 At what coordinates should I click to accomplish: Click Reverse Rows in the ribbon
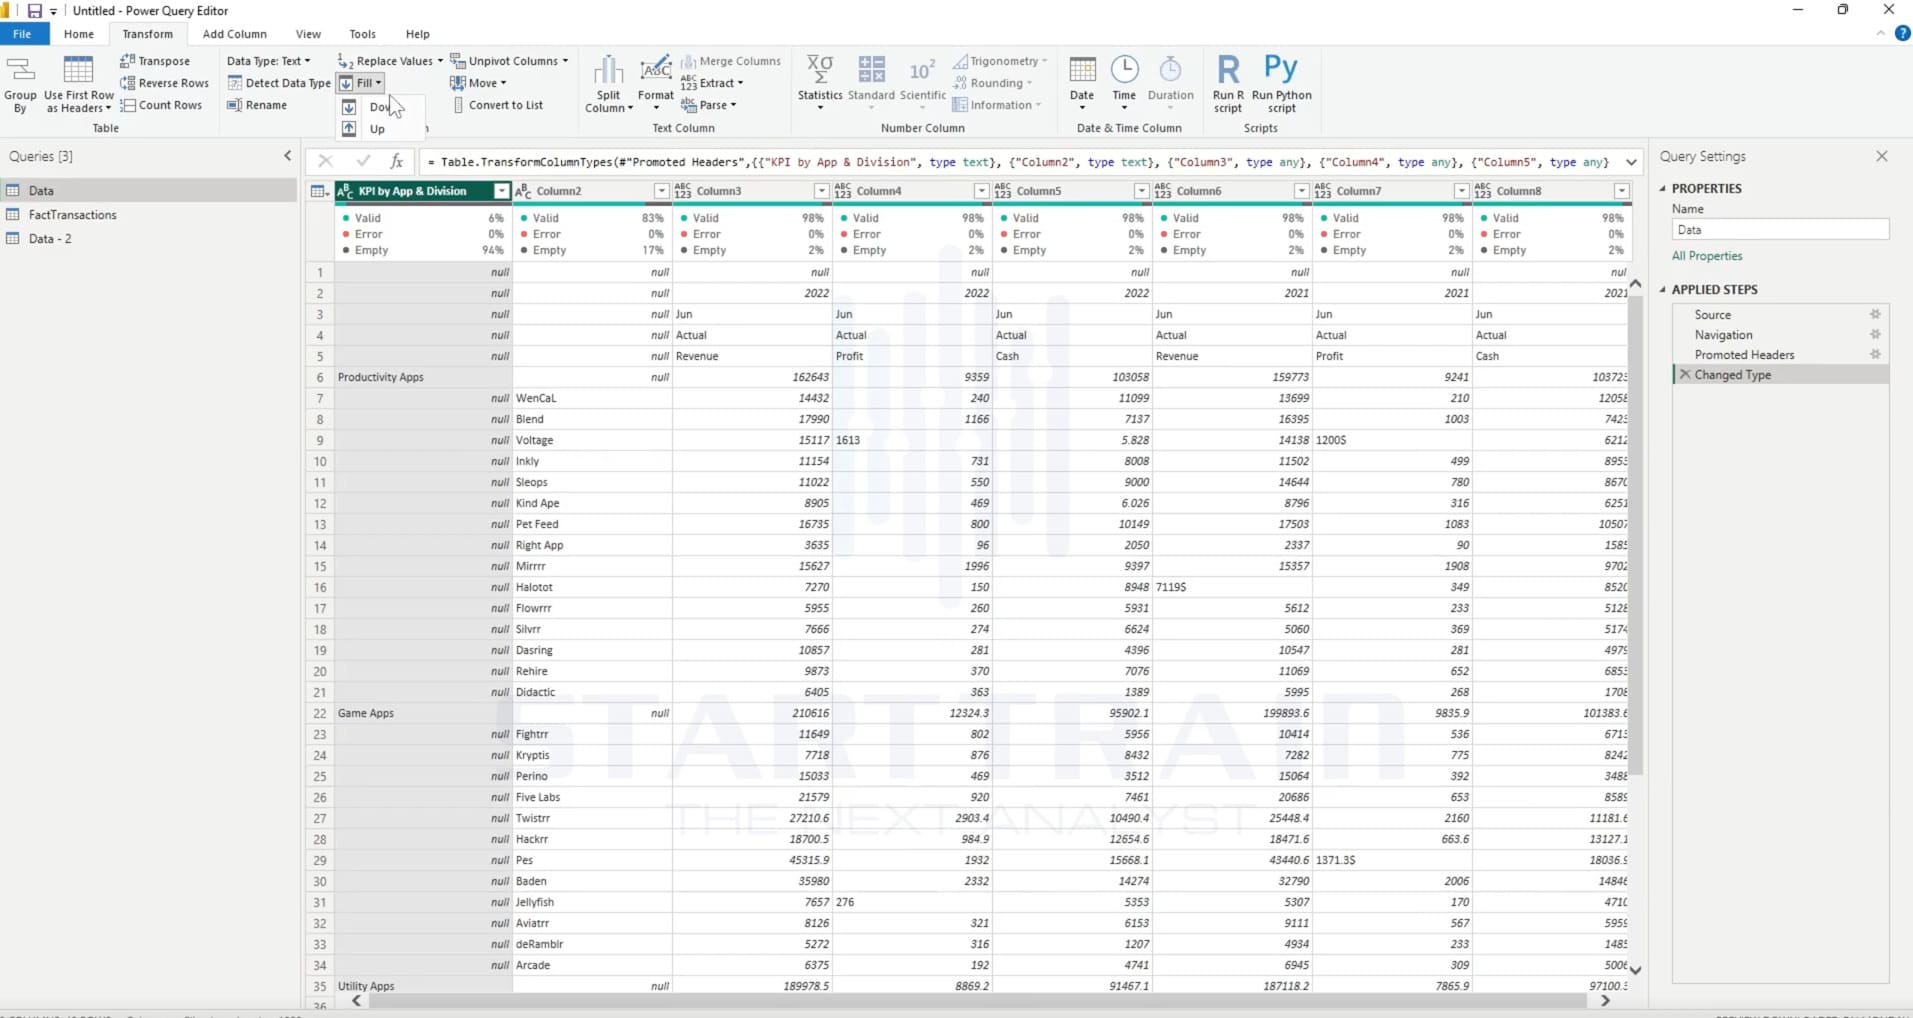tap(164, 83)
